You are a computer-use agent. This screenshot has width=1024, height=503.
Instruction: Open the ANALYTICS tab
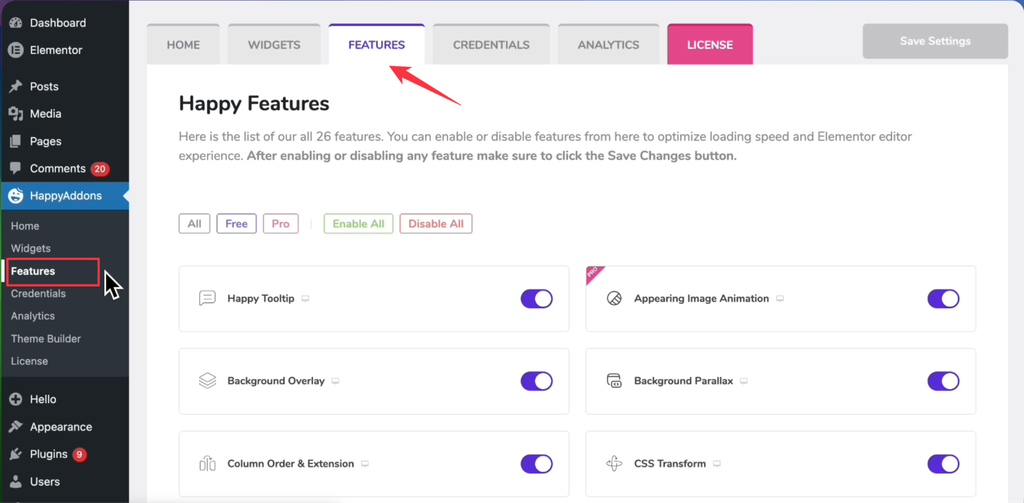tap(609, 45)
